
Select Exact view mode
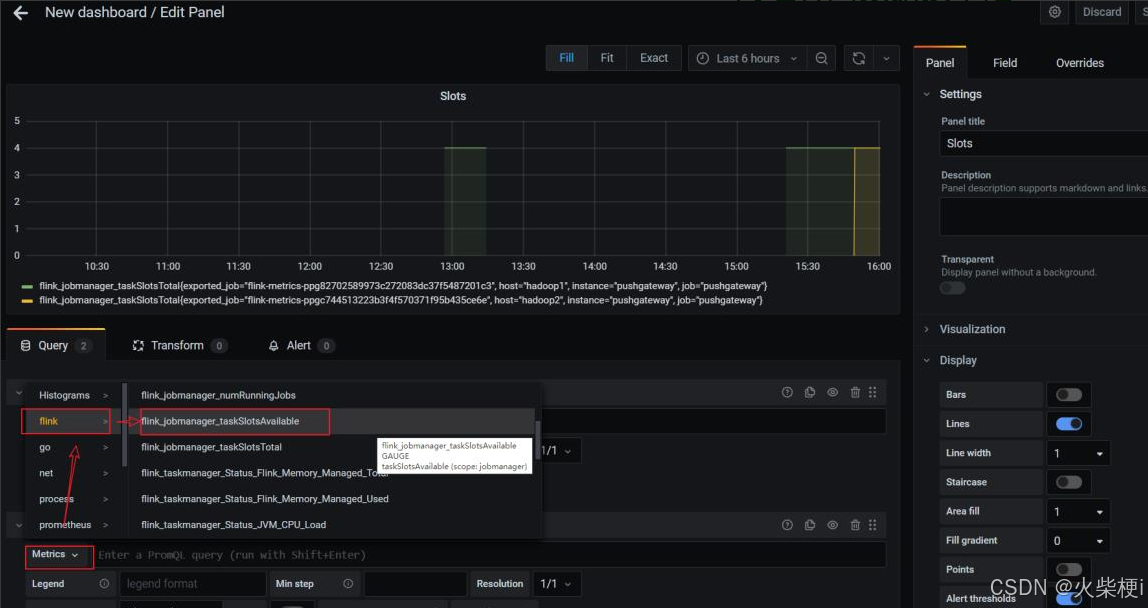pos(654,58)
